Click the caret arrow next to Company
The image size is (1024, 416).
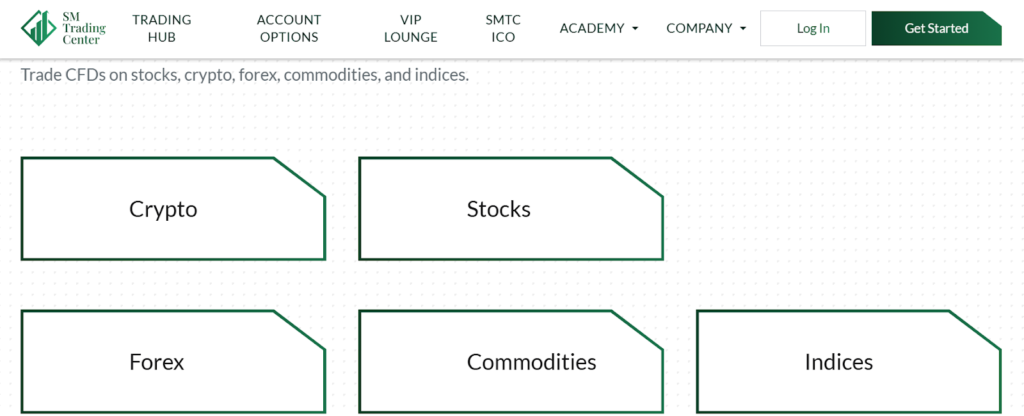pos(743,29)
